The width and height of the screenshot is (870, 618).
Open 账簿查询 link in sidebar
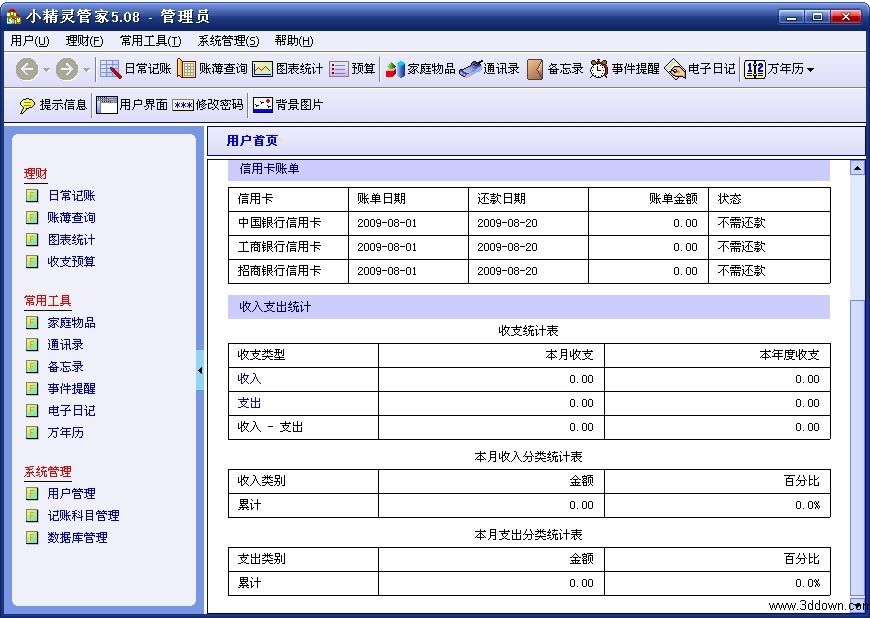[72, 217]
